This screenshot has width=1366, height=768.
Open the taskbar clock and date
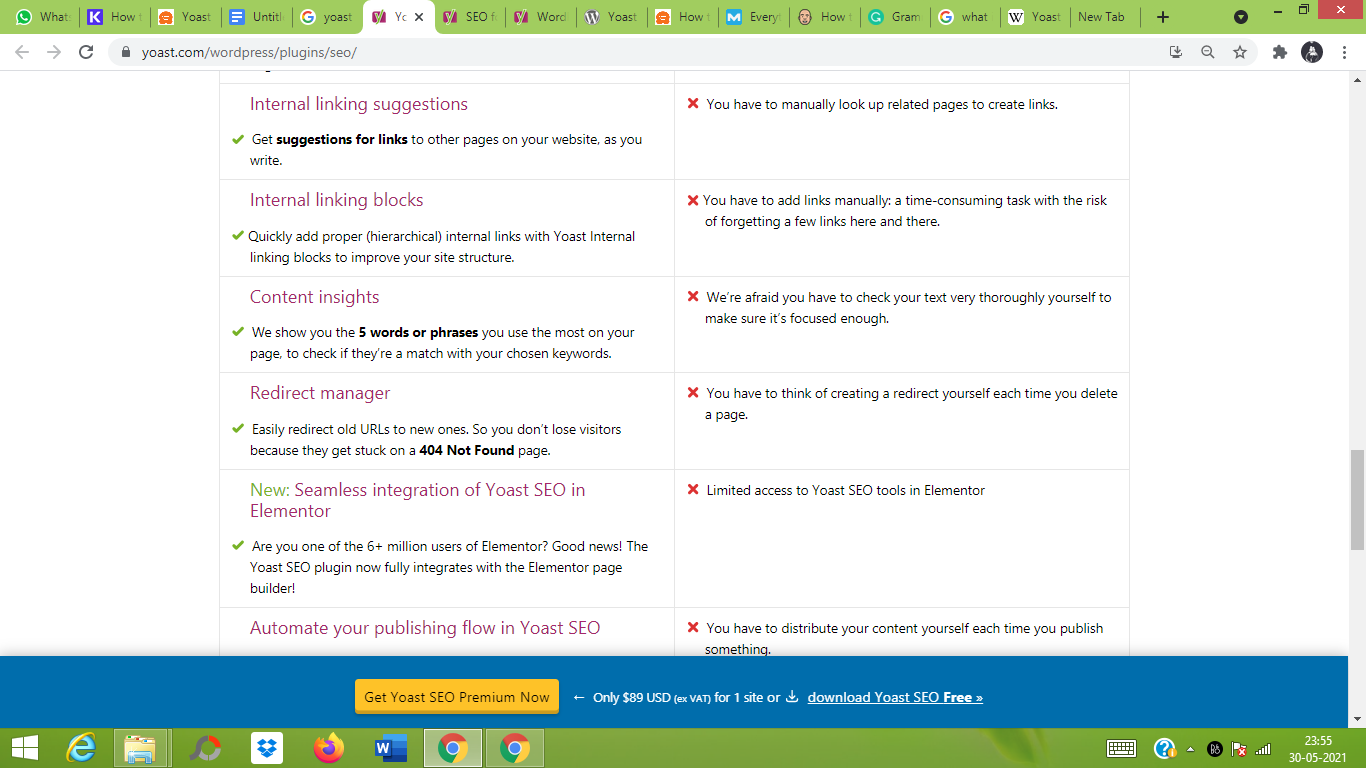tap(1318, 748)
